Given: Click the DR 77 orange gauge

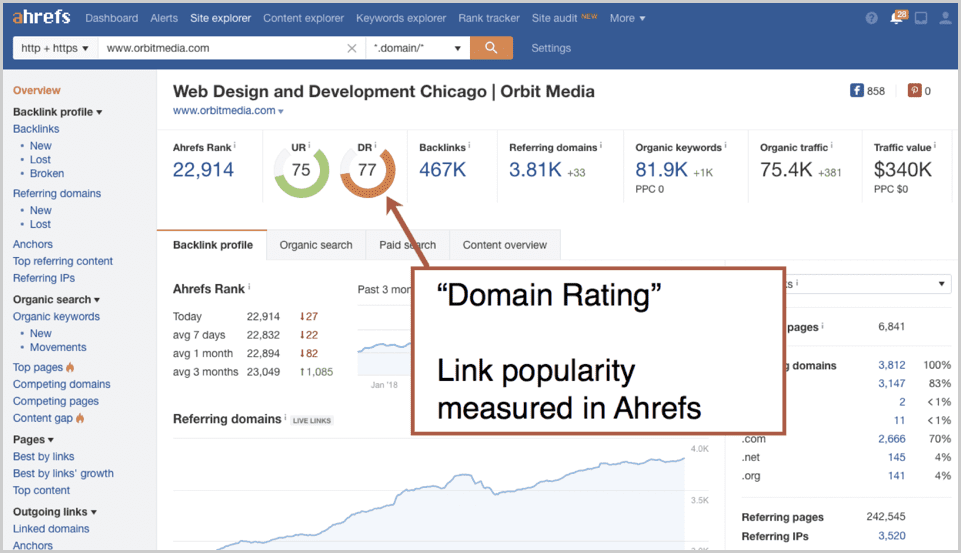Looking at the screenshot, I should pyautogui.click(x=367, y=170).
